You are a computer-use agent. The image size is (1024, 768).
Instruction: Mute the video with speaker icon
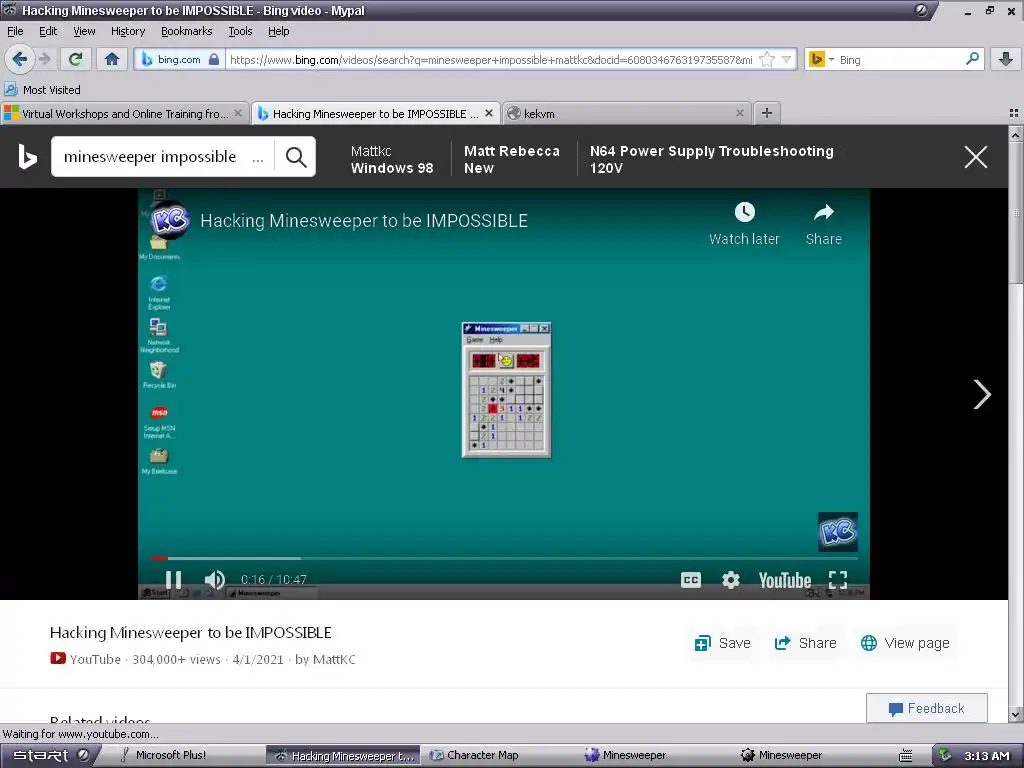tap(214, 580)
